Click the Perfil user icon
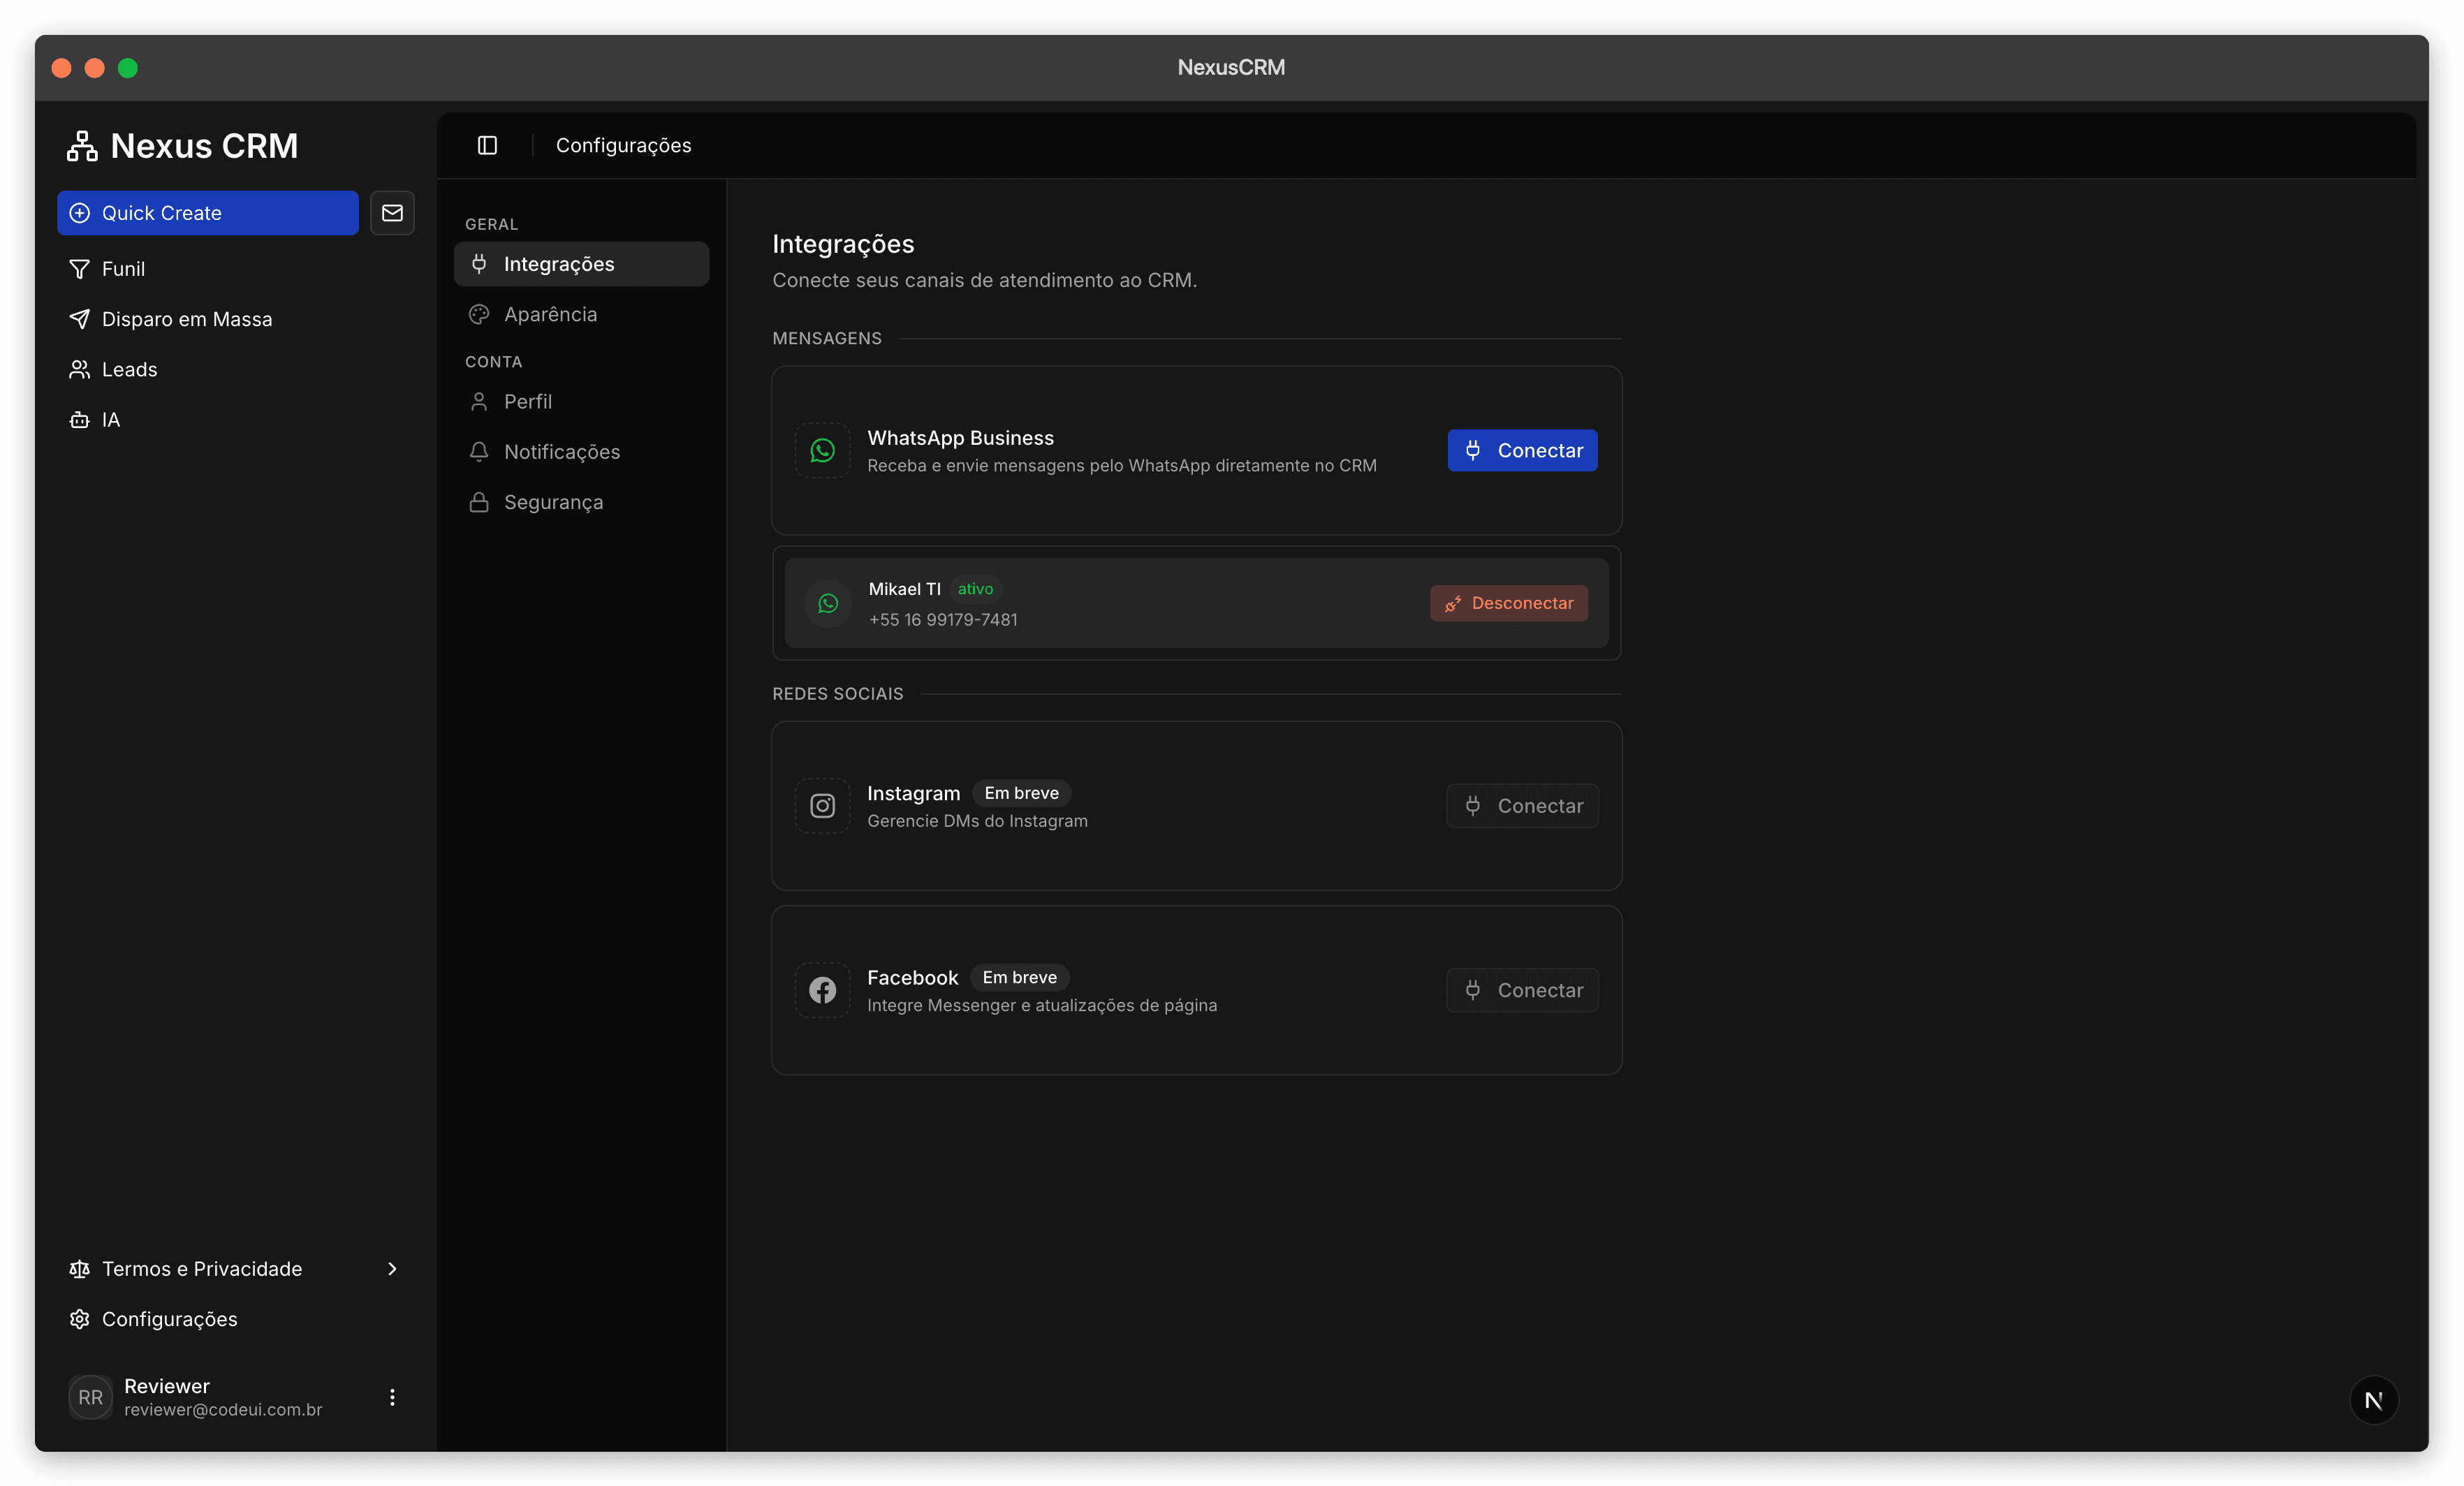 coord(479,401)
